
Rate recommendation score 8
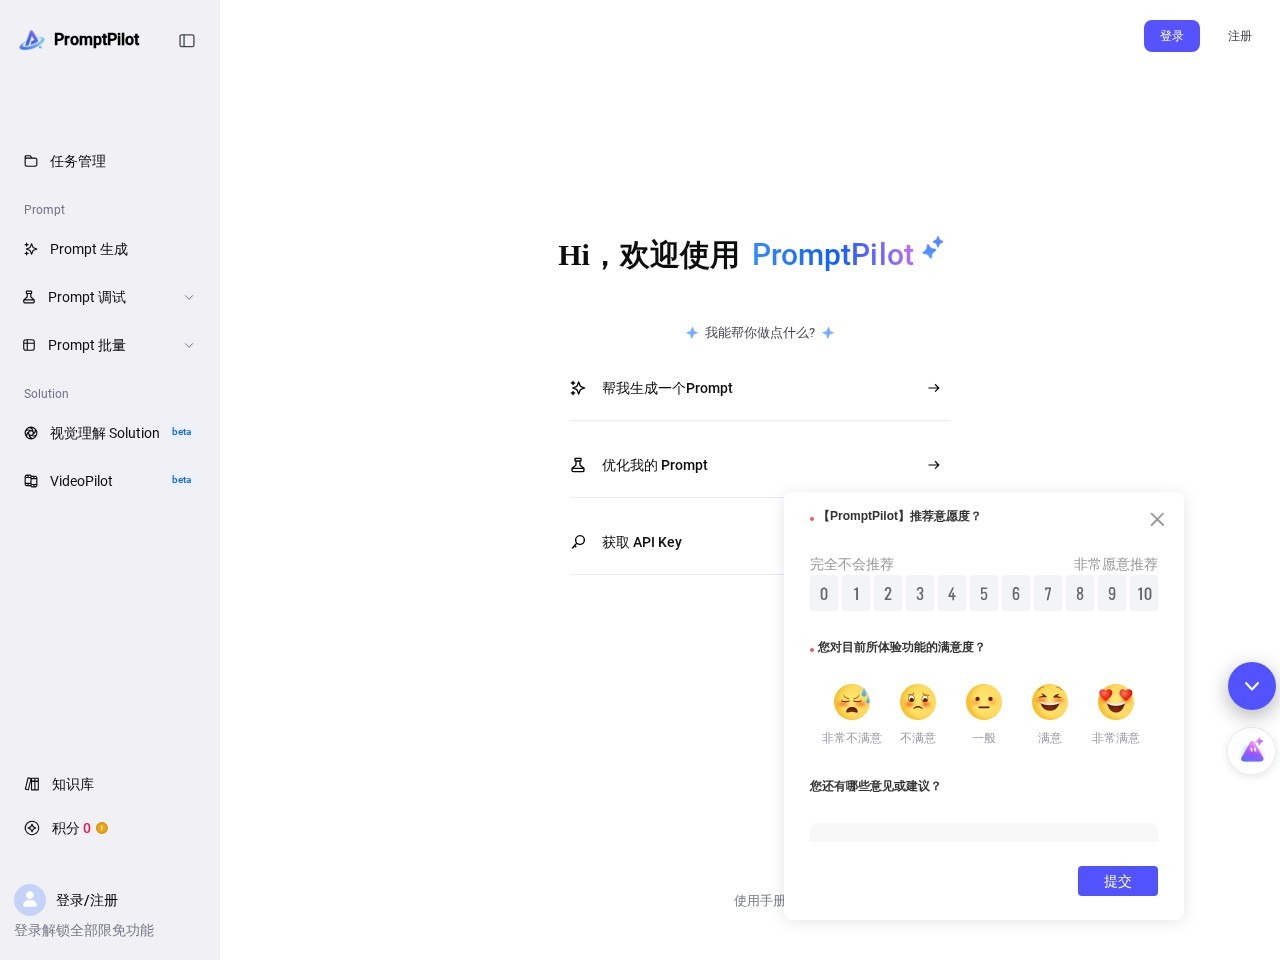click(x=1080, y=594)
